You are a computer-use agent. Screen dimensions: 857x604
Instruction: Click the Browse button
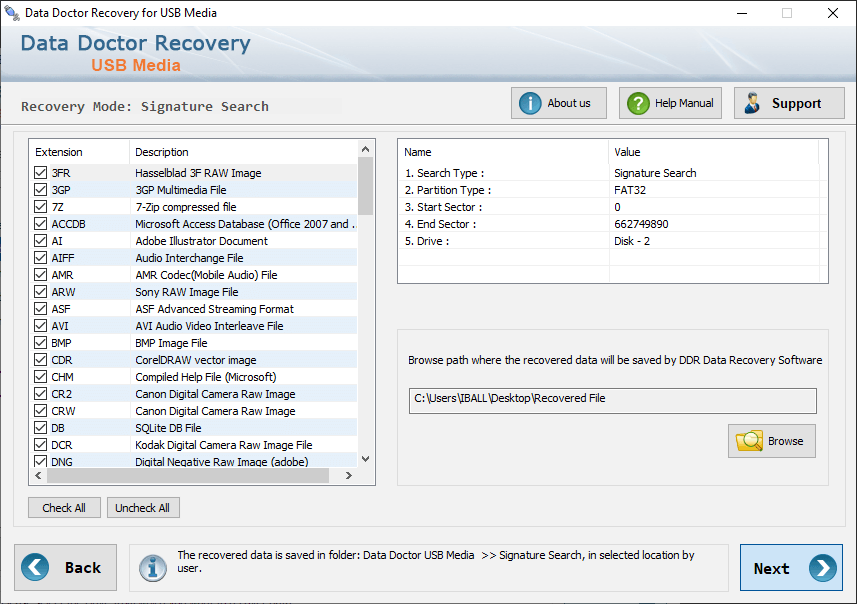[x=772, y=441]
